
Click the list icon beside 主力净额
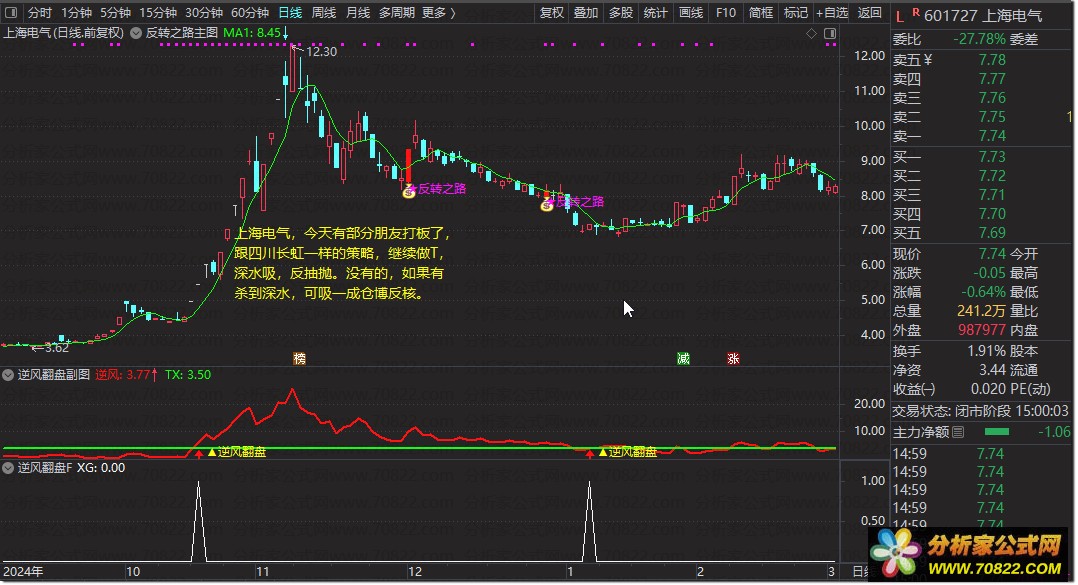(958, 432)
